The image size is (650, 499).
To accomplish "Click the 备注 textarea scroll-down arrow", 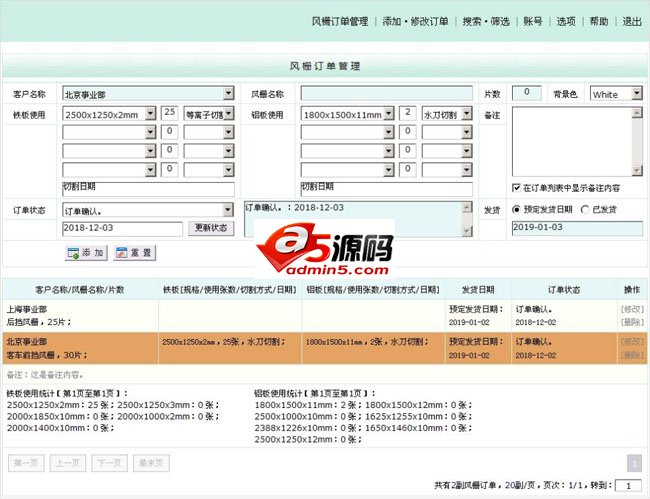I will 637,170.
